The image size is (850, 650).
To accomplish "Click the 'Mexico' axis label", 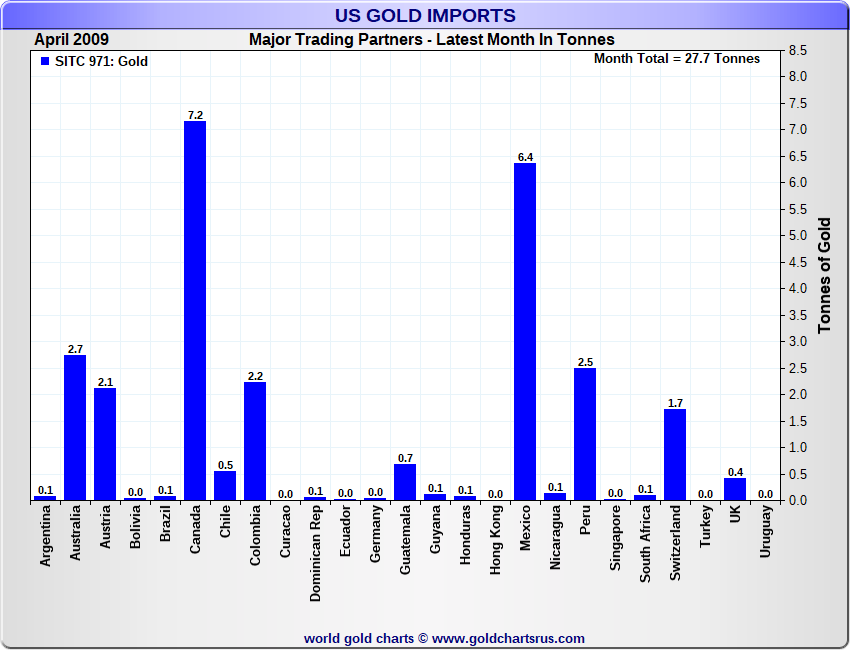I will pyautogui.click(x=525, y=528).
